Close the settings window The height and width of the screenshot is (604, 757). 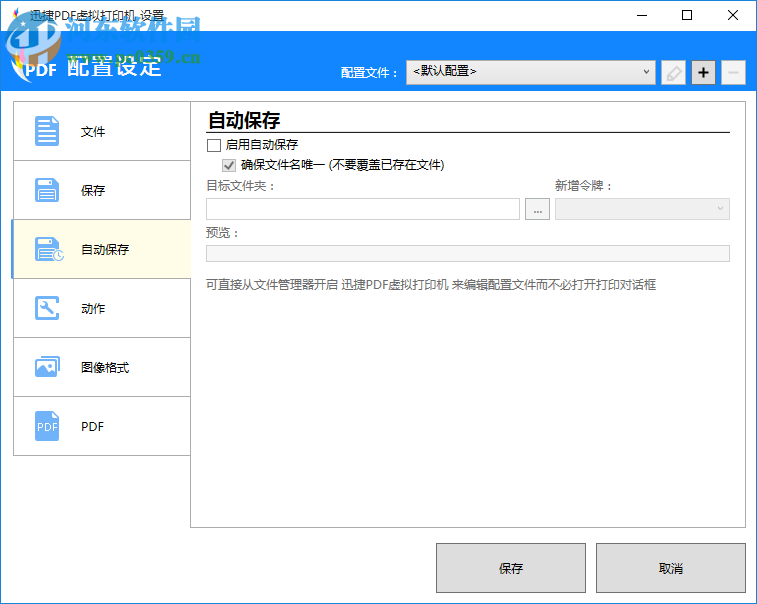click(733, 15)
